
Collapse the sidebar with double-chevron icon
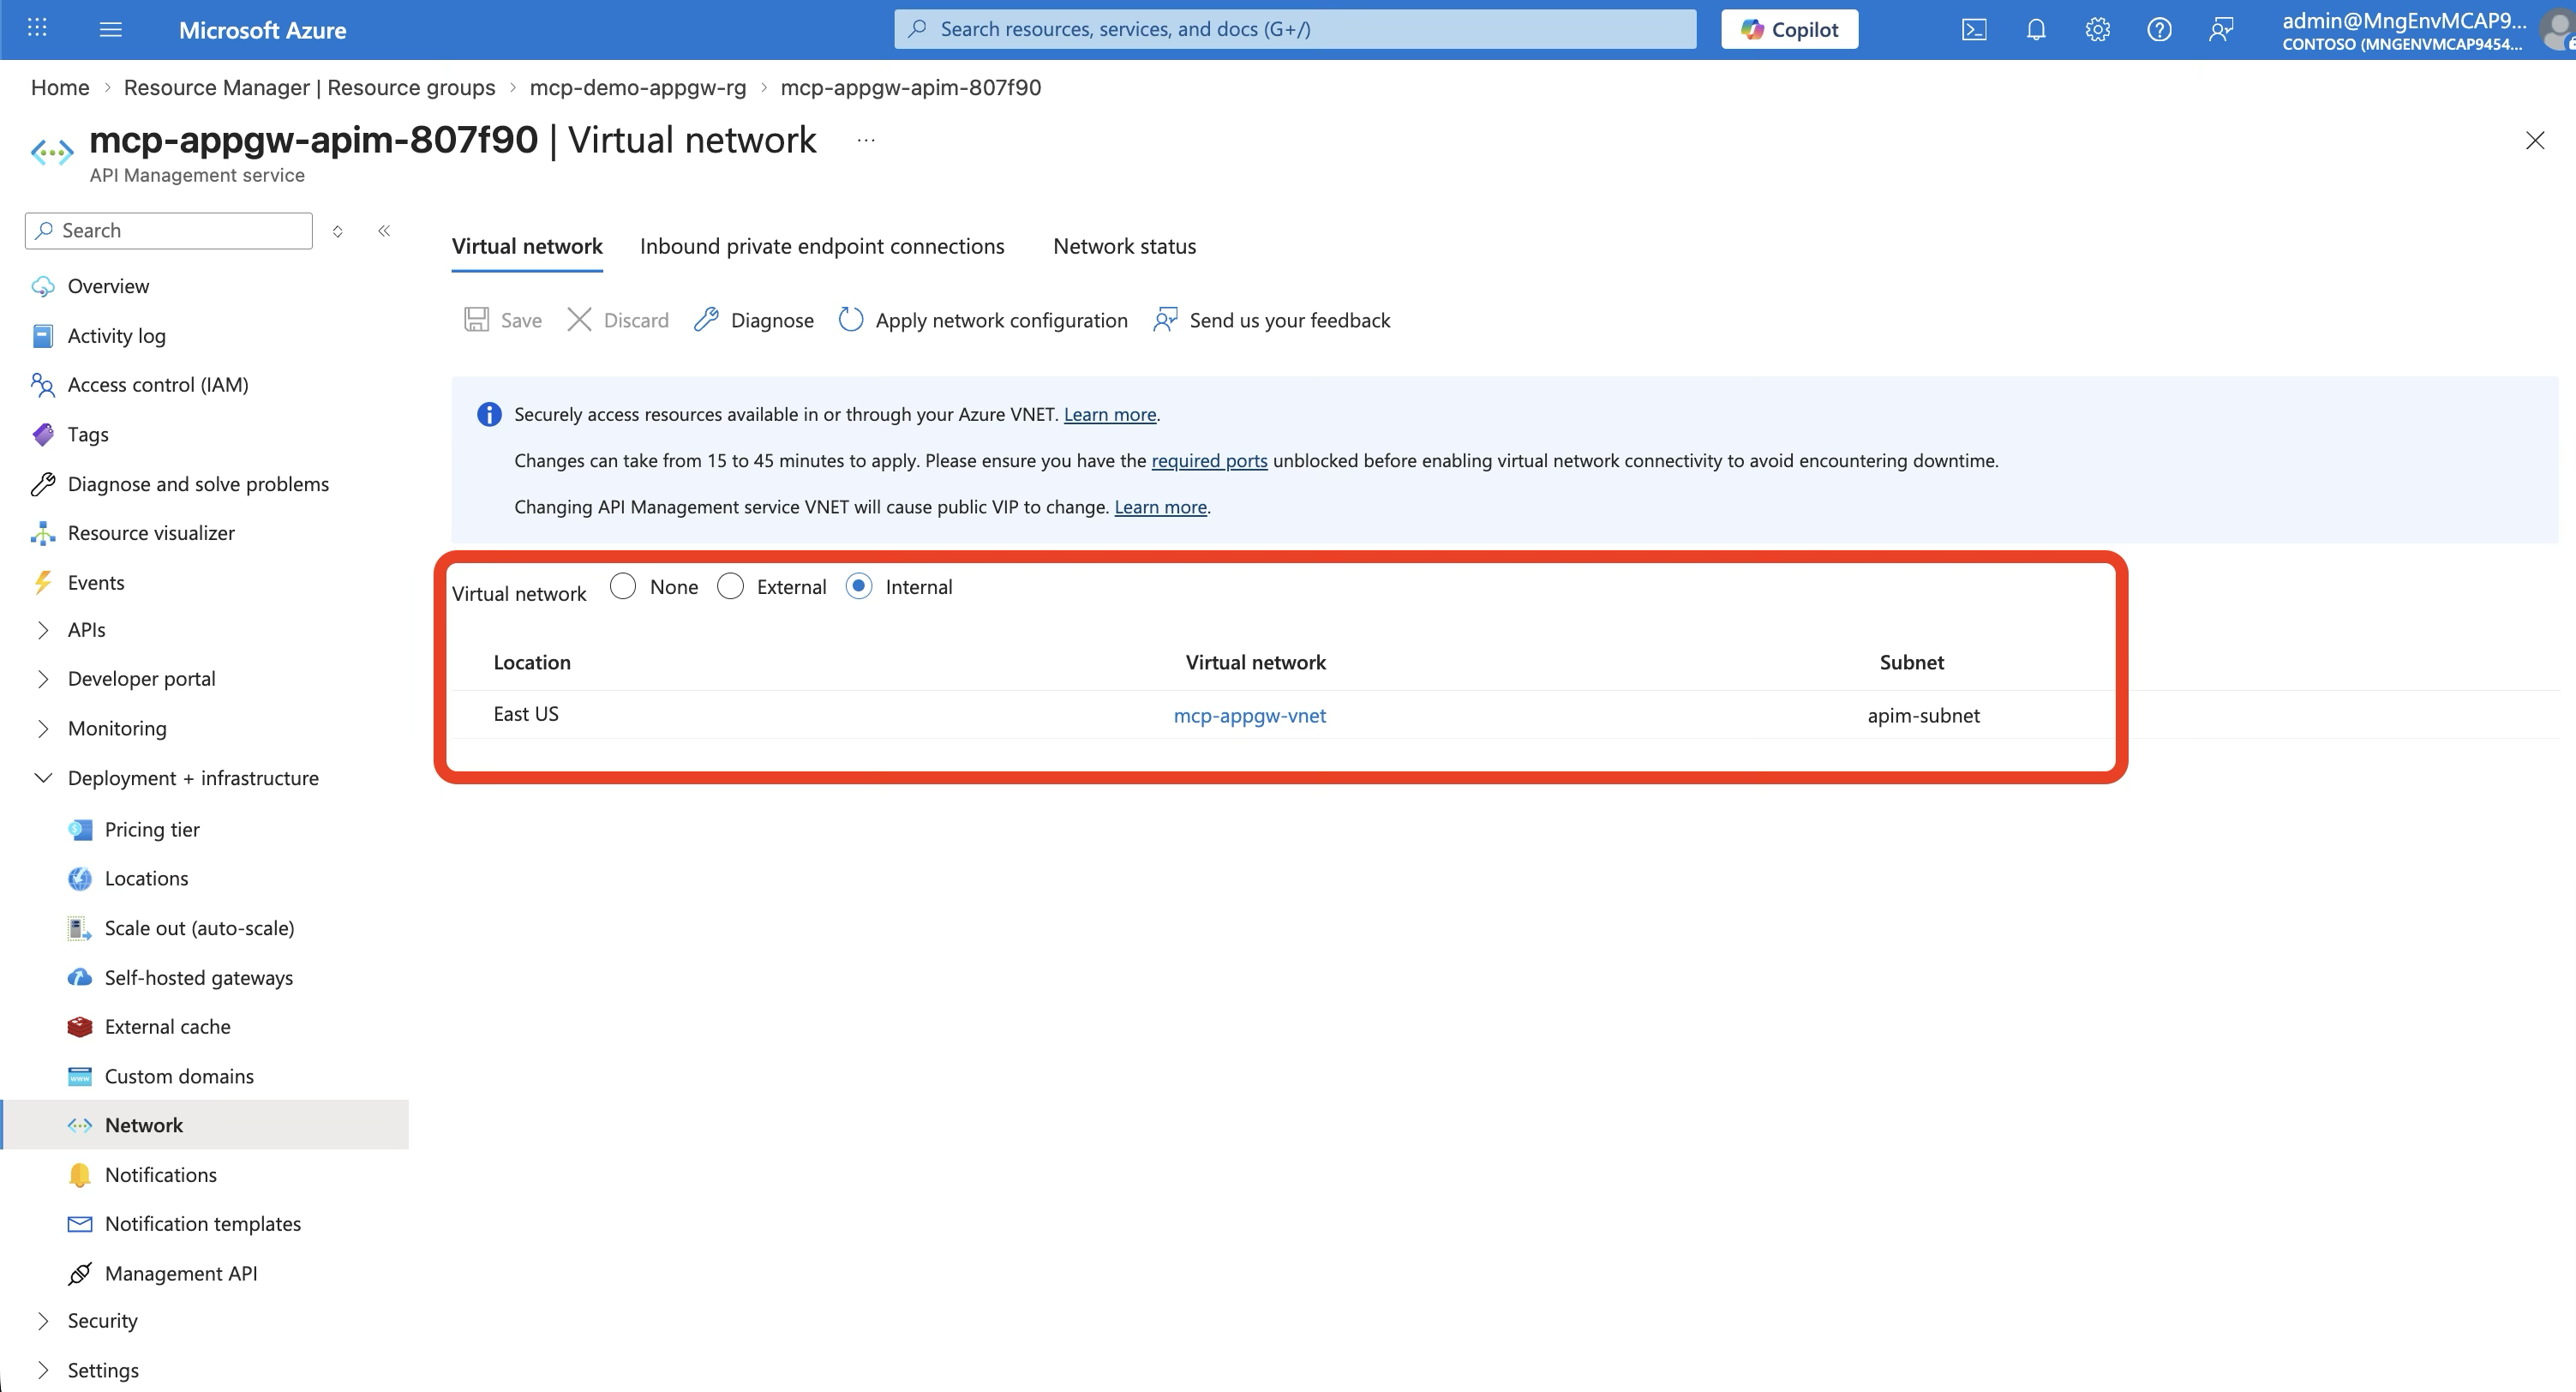tap(384, 231)
